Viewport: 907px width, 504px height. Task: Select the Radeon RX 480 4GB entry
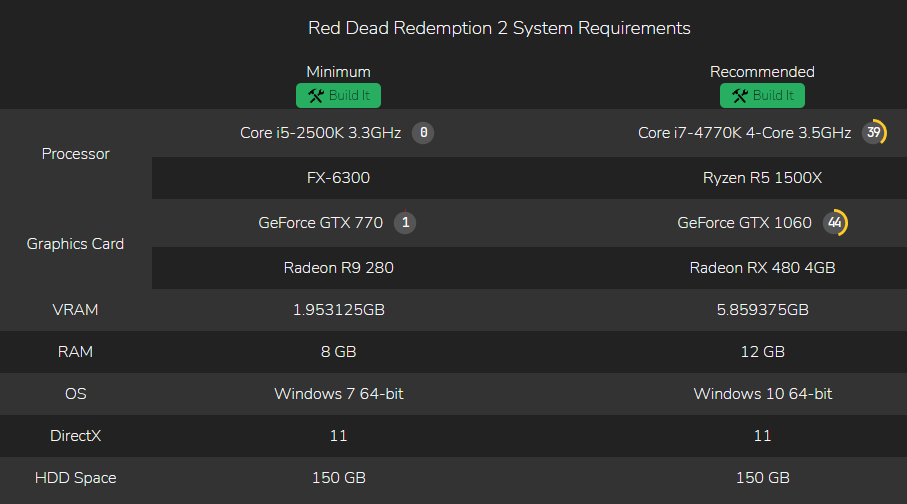pos(762,268)
